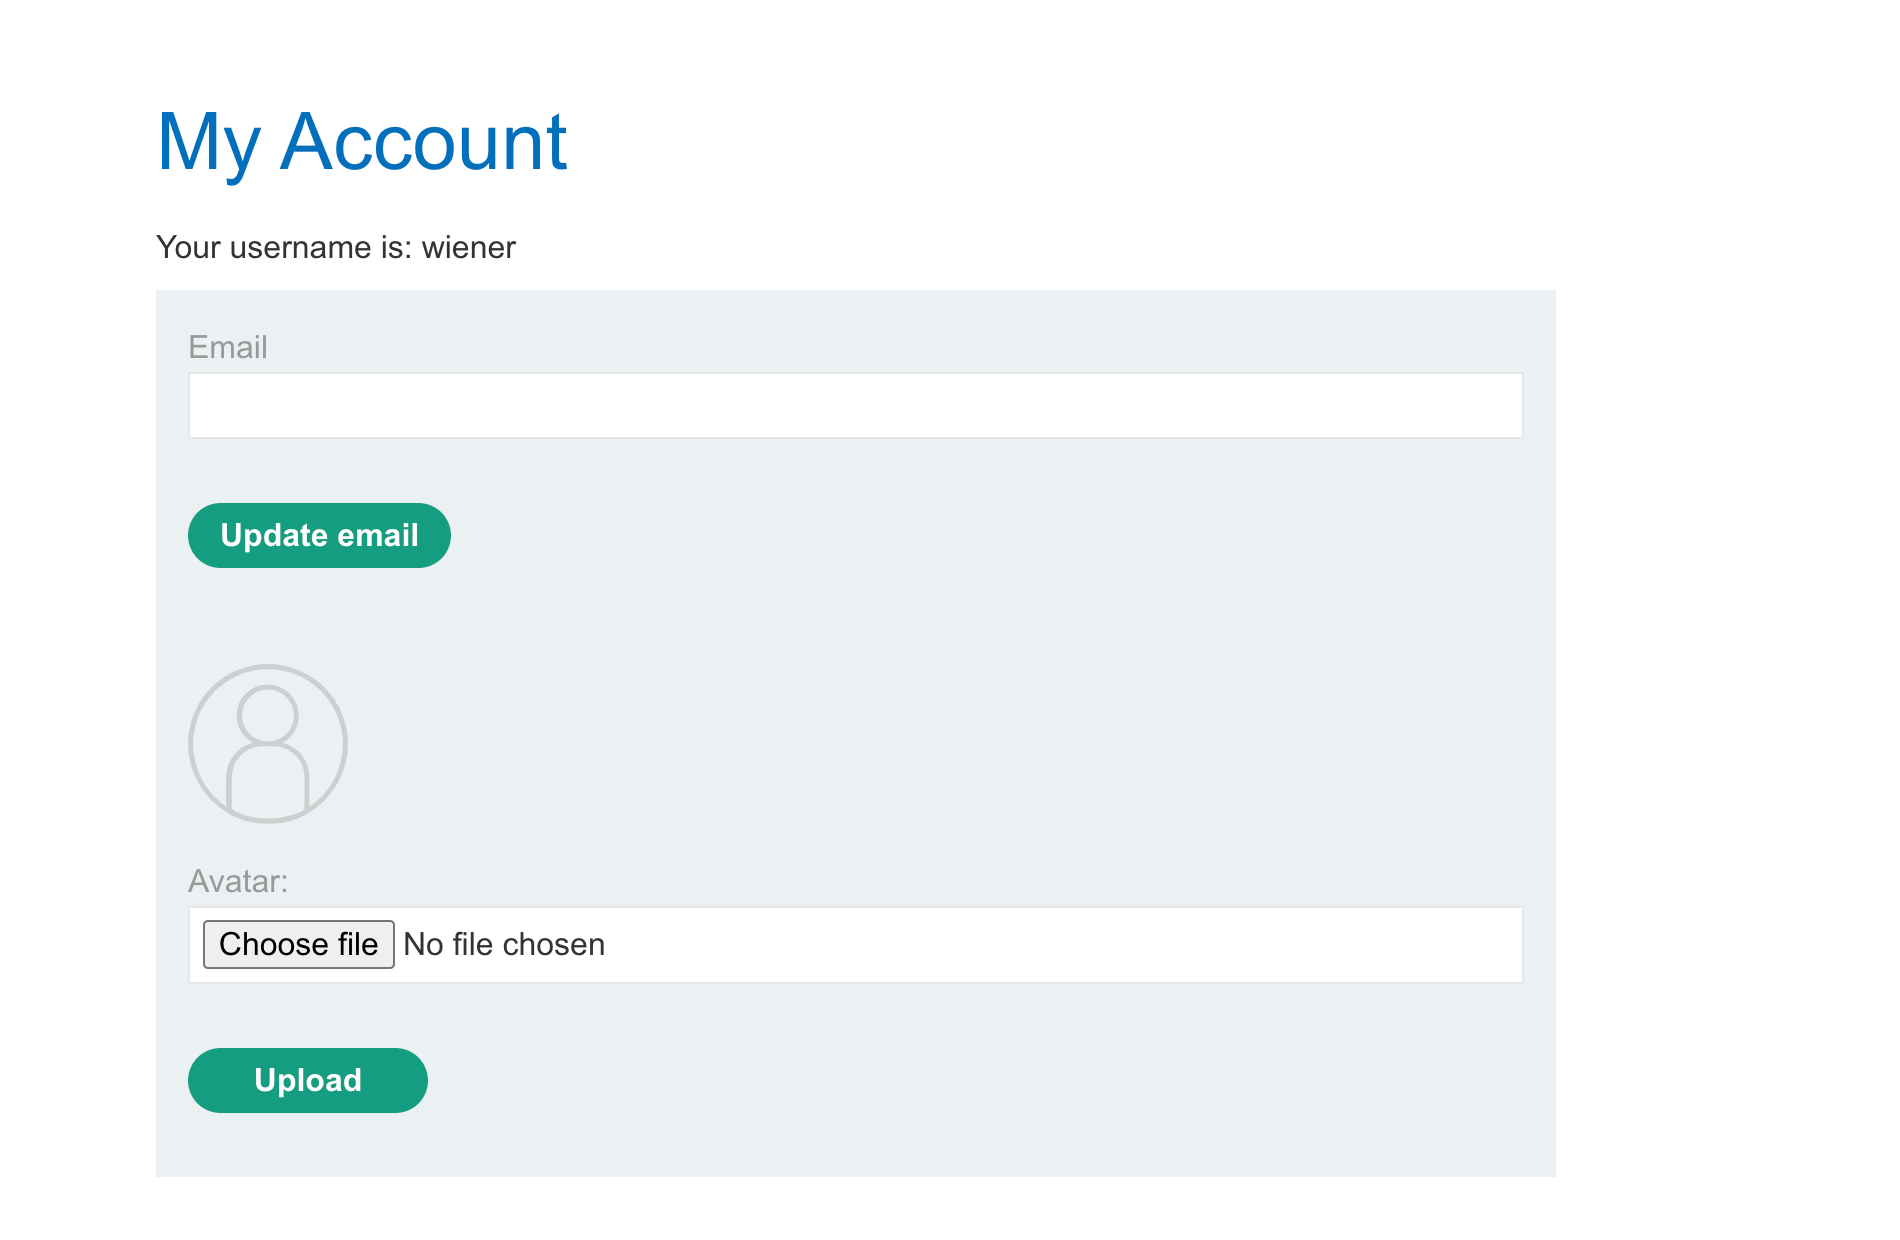Image resolution: width=1900 pixels, height=1240 pixels.
Task: Focus the Email text input field
Action: click(855, 406)
